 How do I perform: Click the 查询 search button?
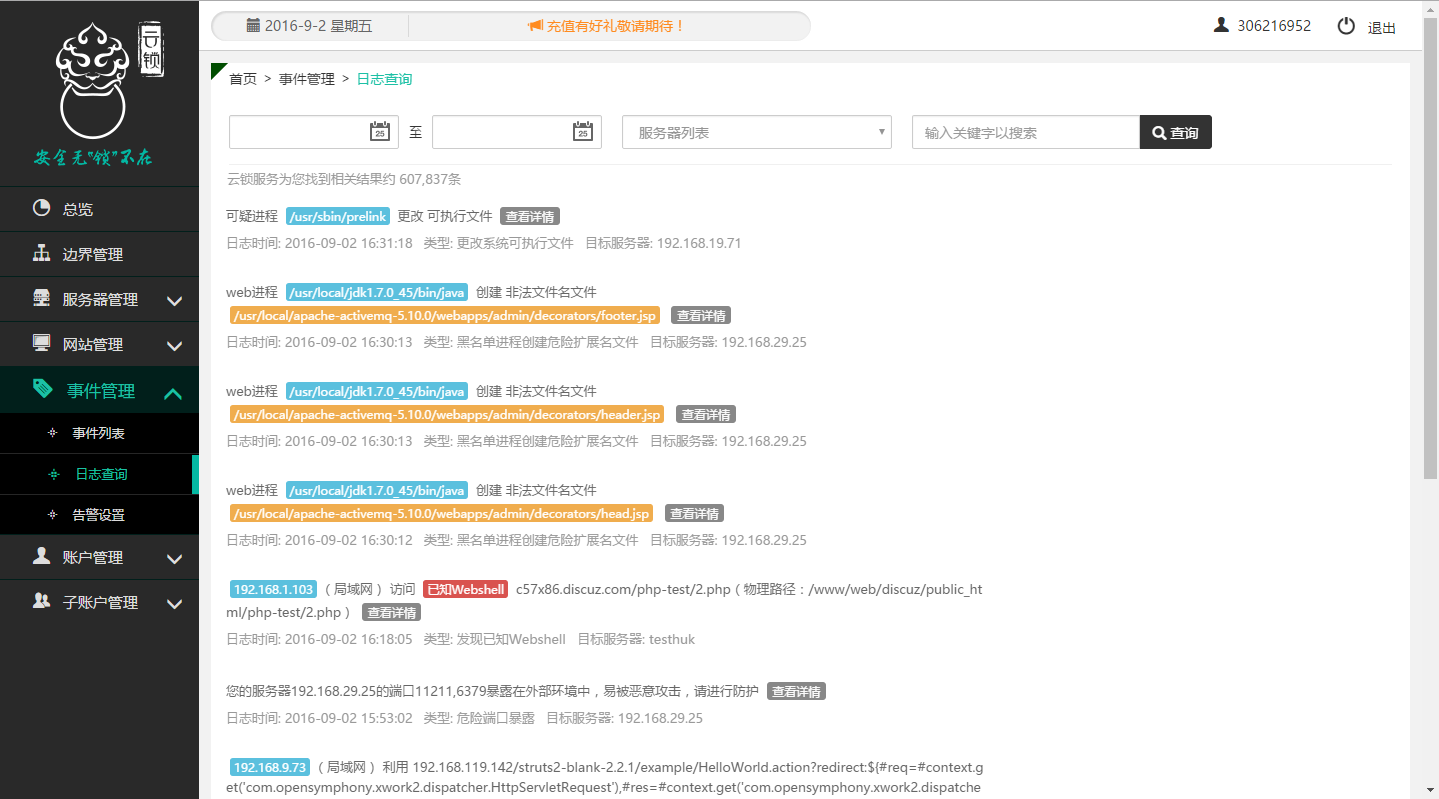[x=1176, y=132]
